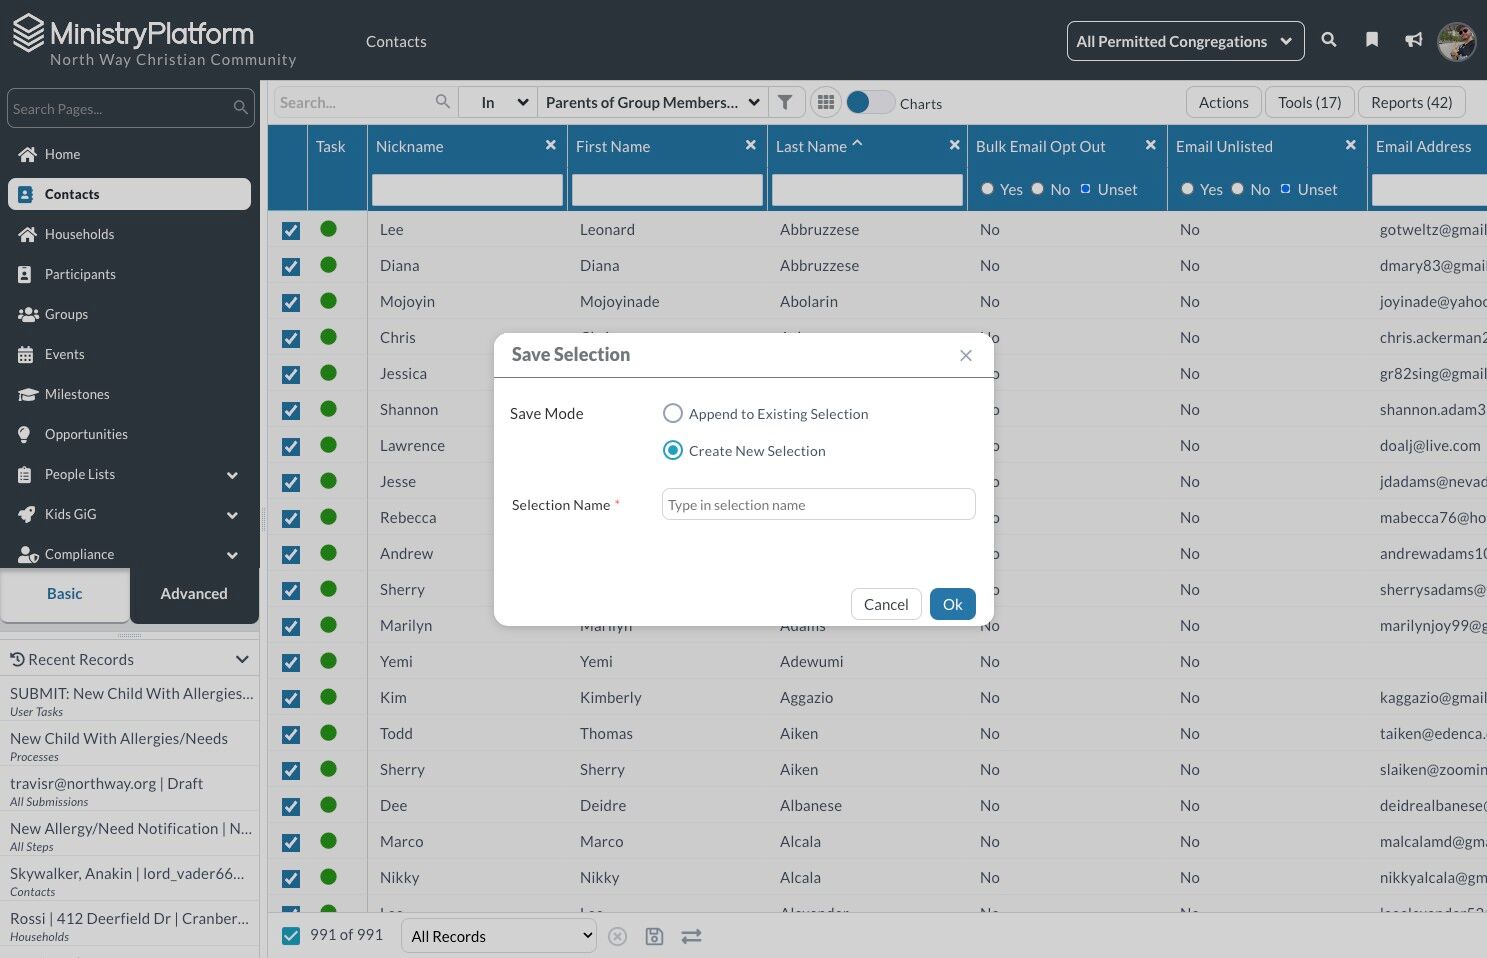Open Households in the sidebar
The image size is (1487, 958).
pos(79,234)
